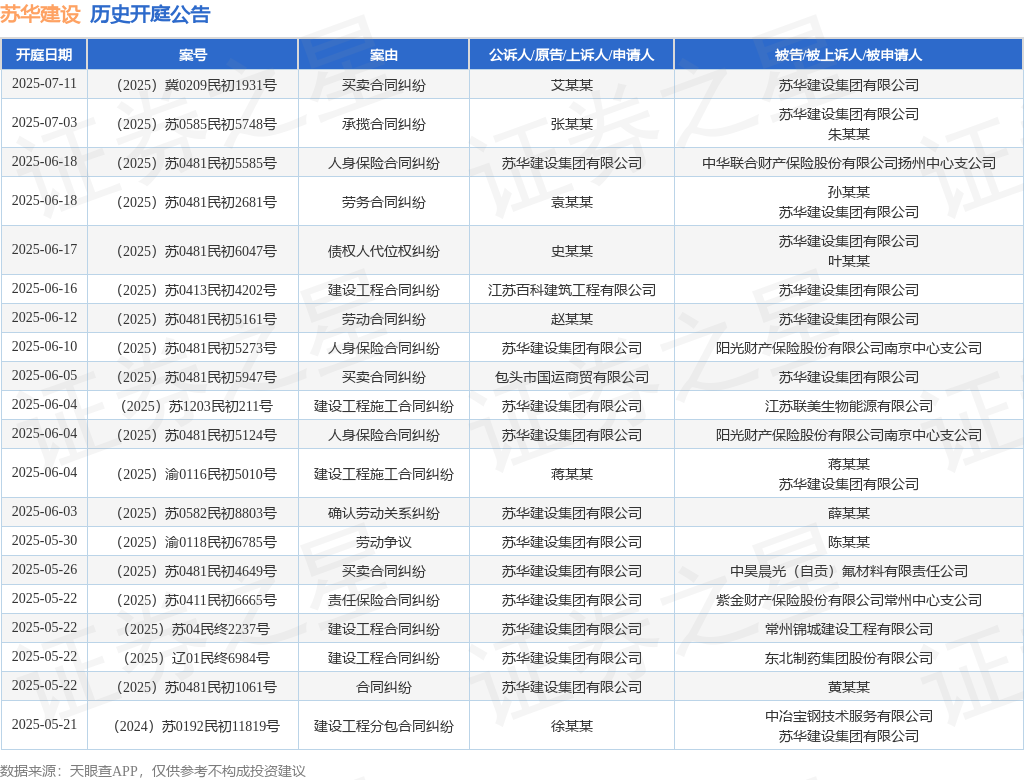Click the date 2025-05-21

click(44, 724)
